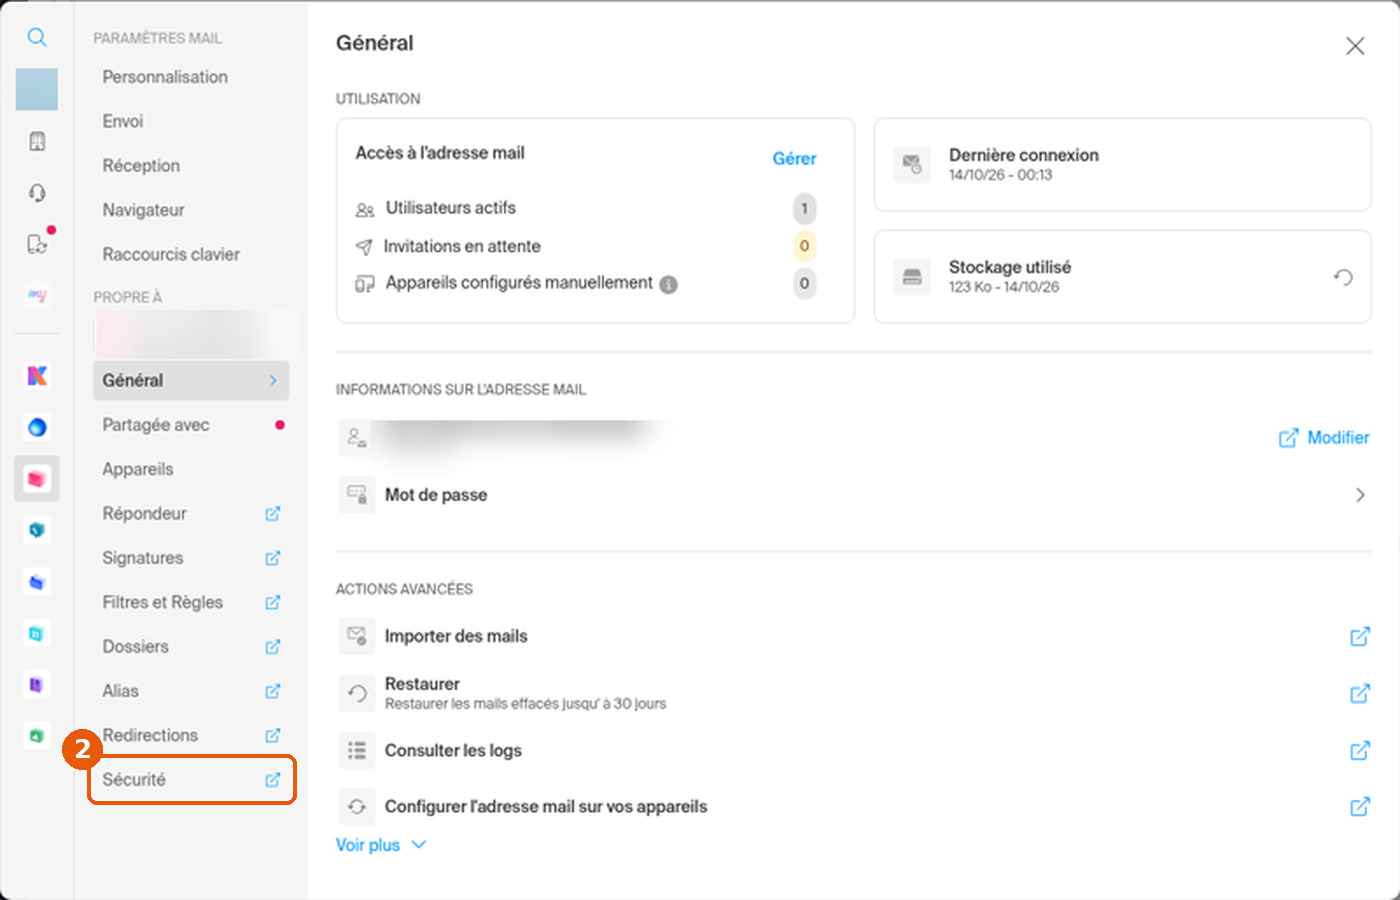Click the light blue avatar thumbnail in sidebar

coord(37,90)
